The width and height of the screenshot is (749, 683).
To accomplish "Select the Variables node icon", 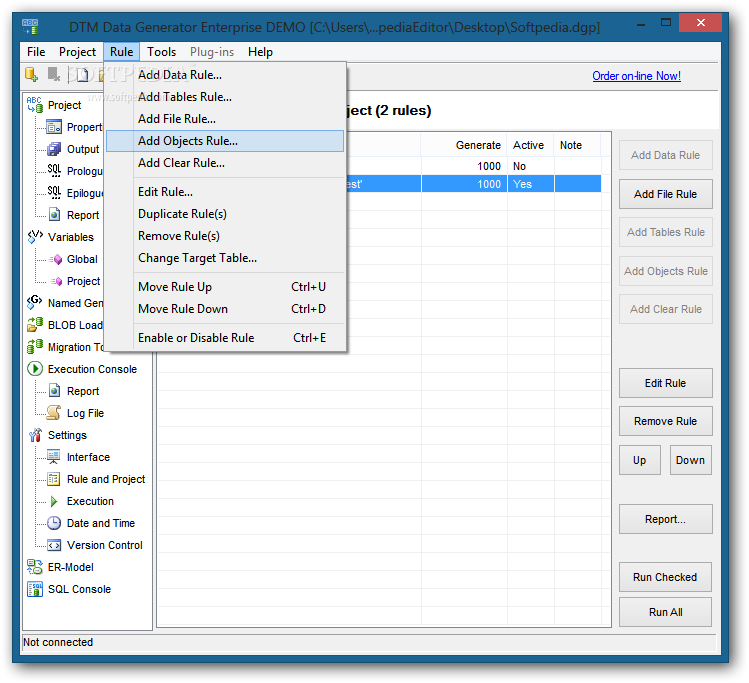I will [x=35, y=236].
